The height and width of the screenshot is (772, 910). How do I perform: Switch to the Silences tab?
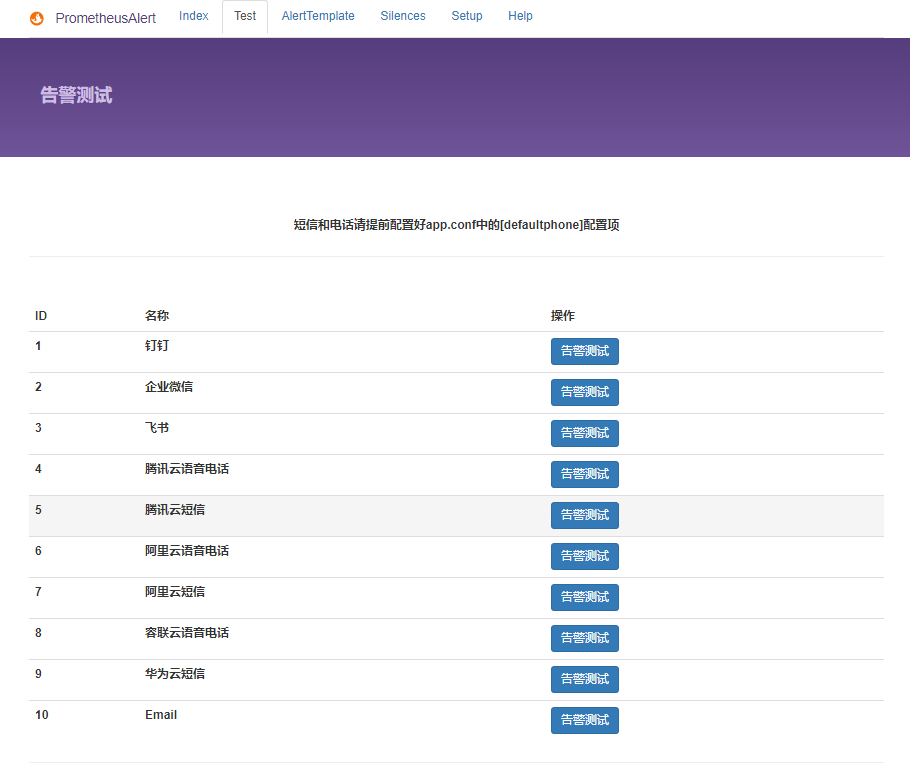403,16
